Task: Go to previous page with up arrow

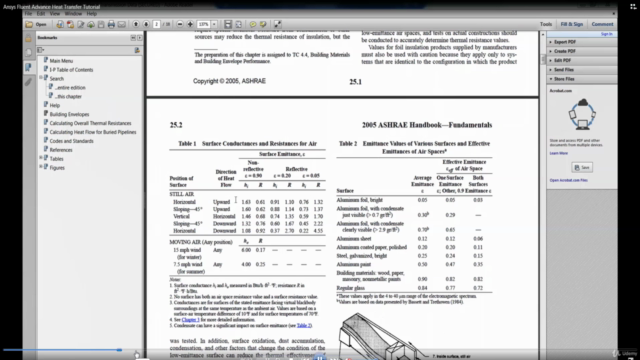Action: pos(136,24)
